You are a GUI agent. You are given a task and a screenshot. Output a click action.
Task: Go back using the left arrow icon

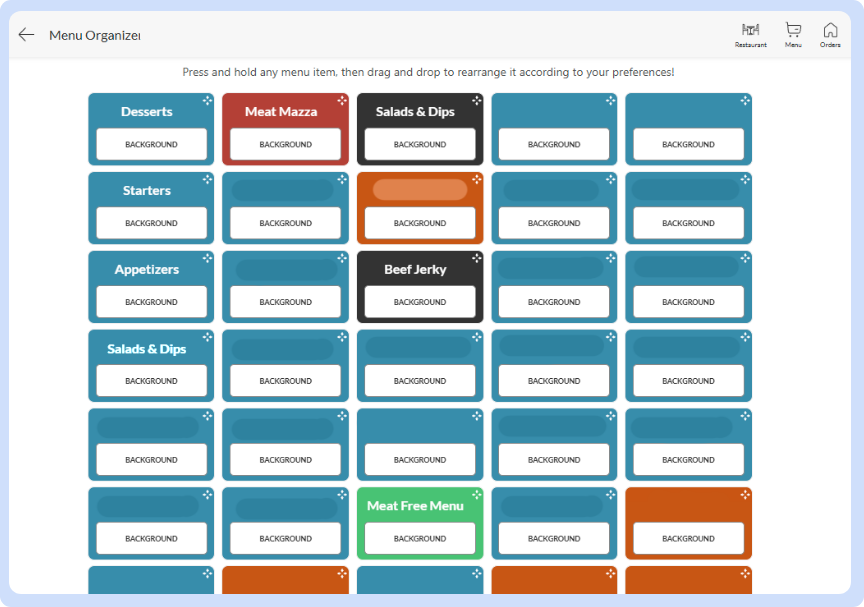[26, 35]
